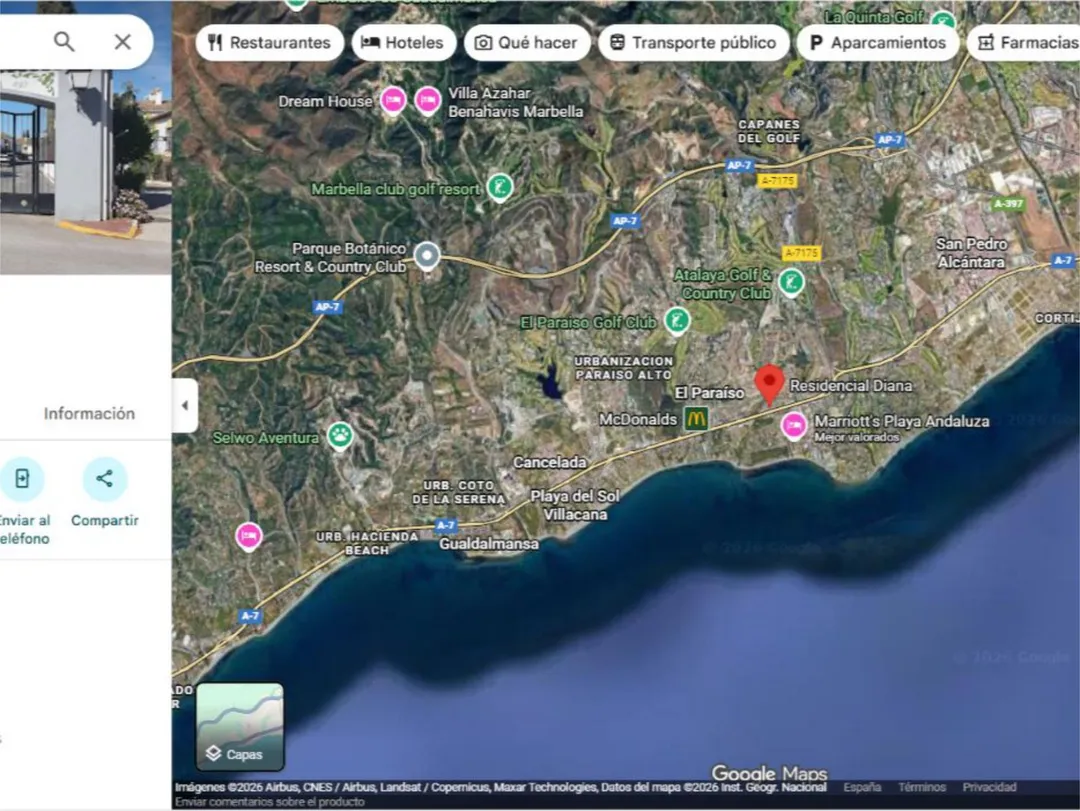Open the Capas layers switcher
This screenshot has width=1080, height=811.
(x=240, y=727)
